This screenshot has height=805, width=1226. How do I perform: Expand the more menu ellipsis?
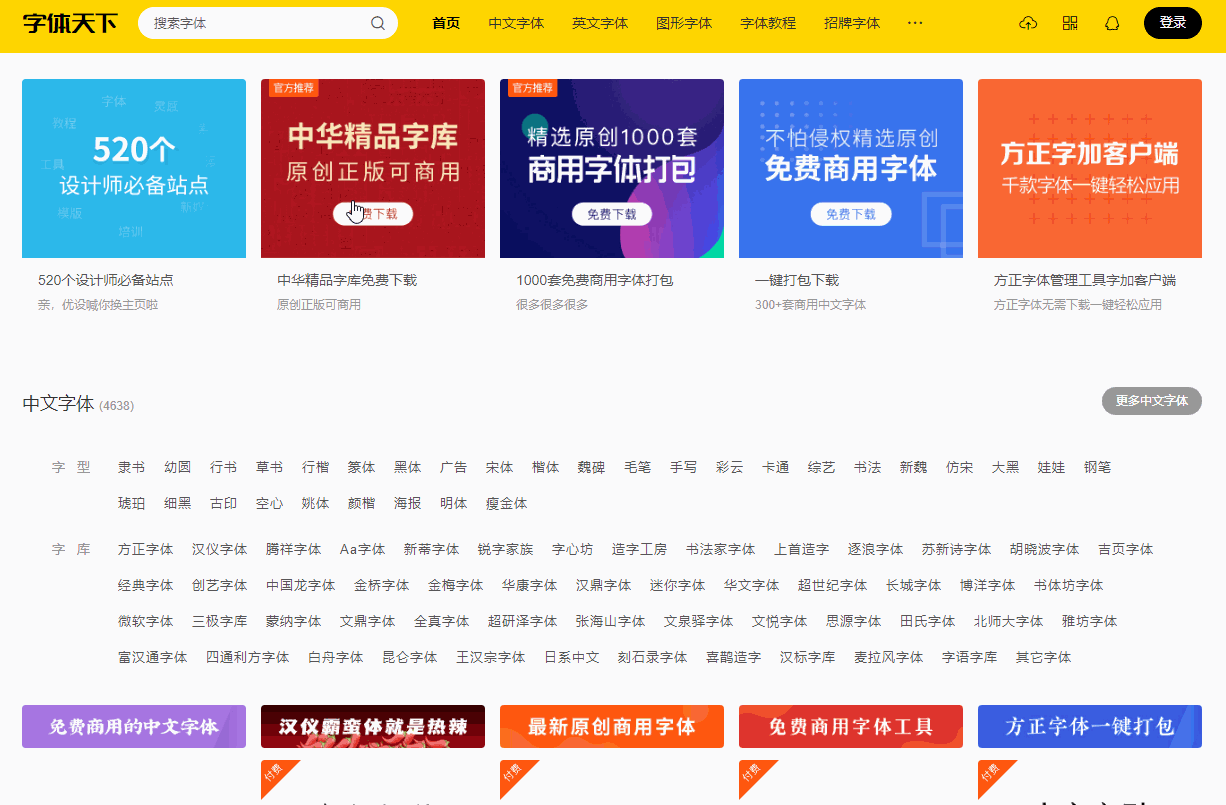pos(915,22)
